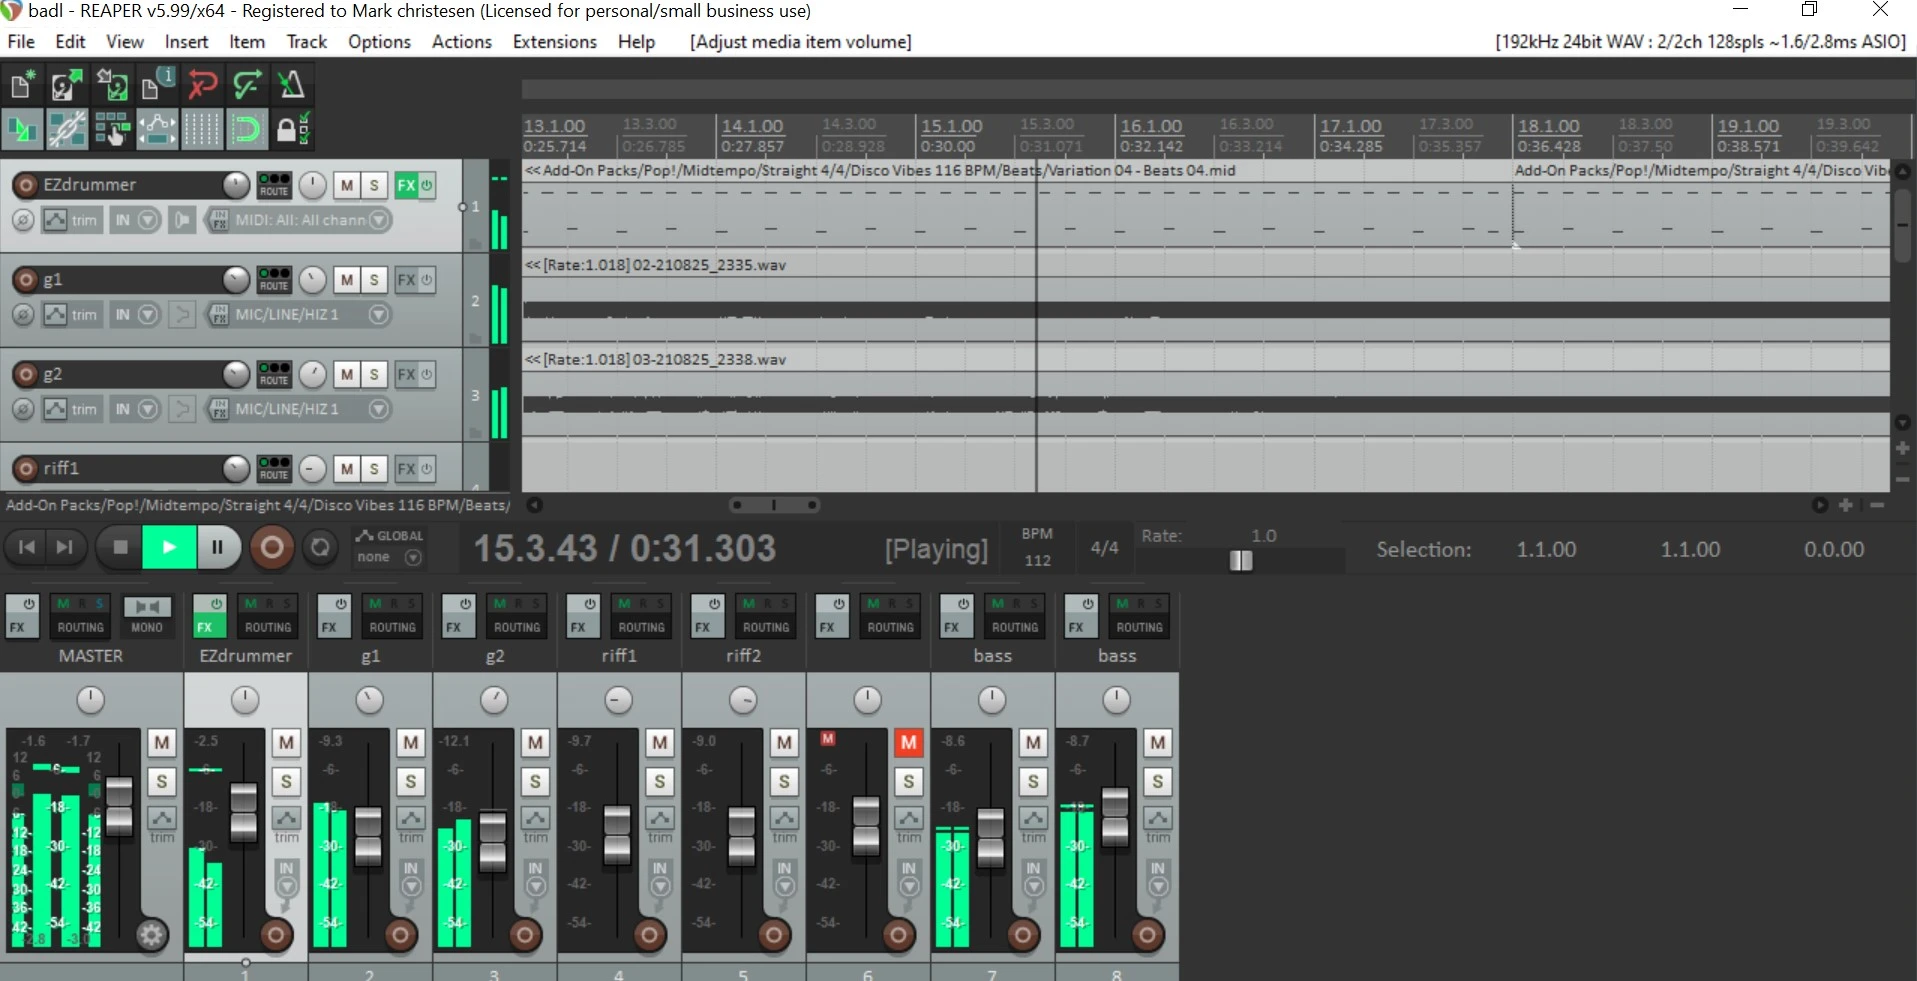This screenshot has height=981, width=1917.
Task: Open record monitoring IN dropdown on EZdrummer
Action: [136, 220]
